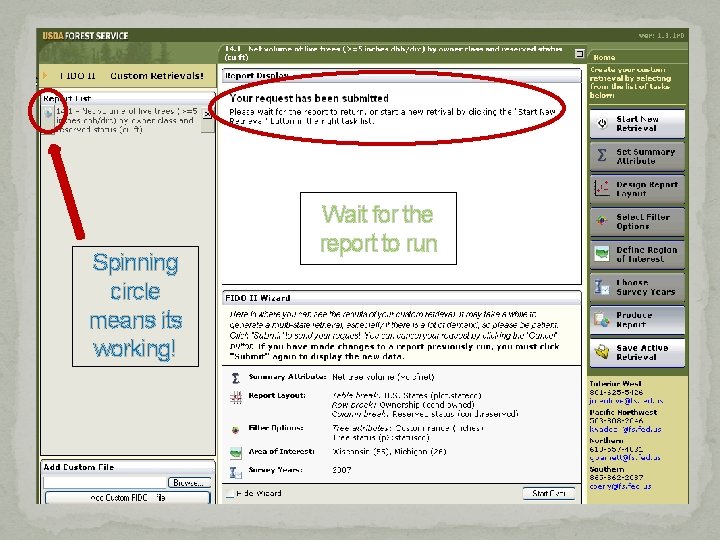Image resolution: width=720 pixels, height=540 pixels.
Task: Open Choose Survey Years task
Action: [637, 287]
